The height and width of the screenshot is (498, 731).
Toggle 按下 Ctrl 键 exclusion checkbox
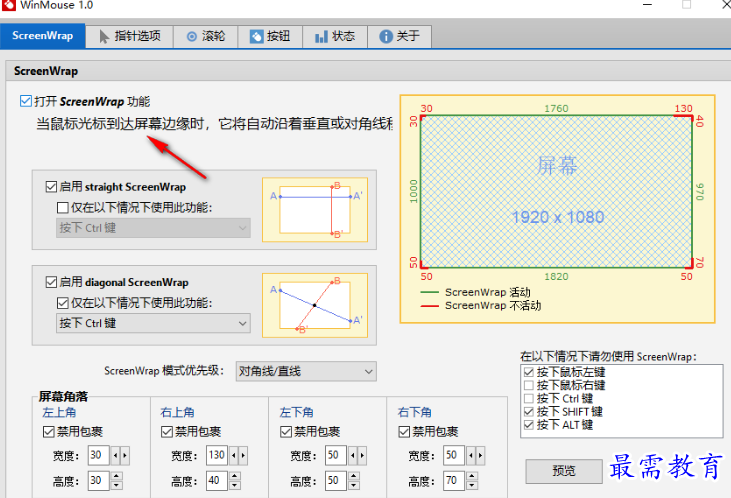pos(529,398)
